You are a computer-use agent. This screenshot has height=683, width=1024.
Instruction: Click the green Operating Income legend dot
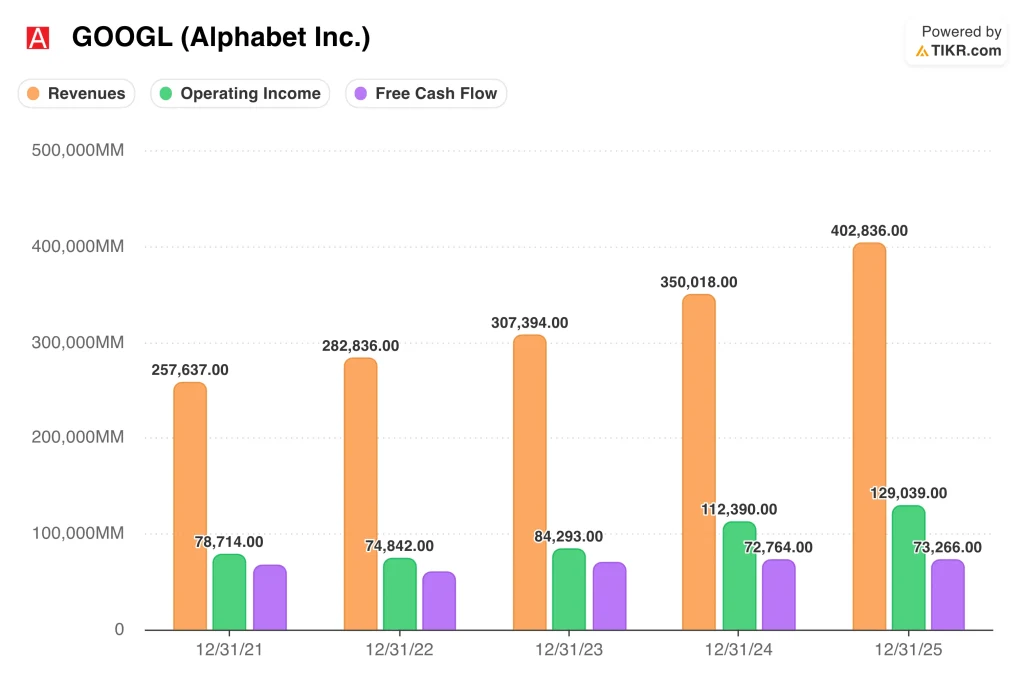pyautogui.click(x=166, y=94)
